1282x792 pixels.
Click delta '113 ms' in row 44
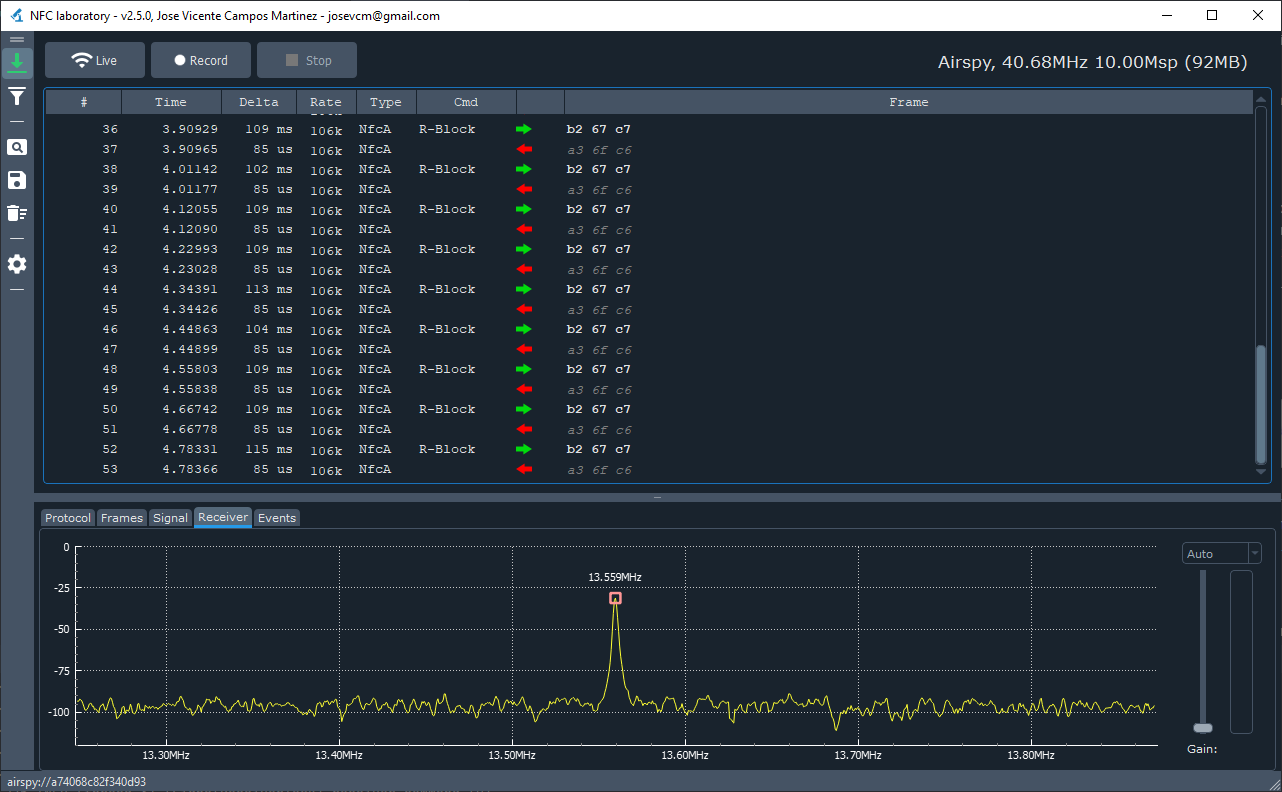269,289
